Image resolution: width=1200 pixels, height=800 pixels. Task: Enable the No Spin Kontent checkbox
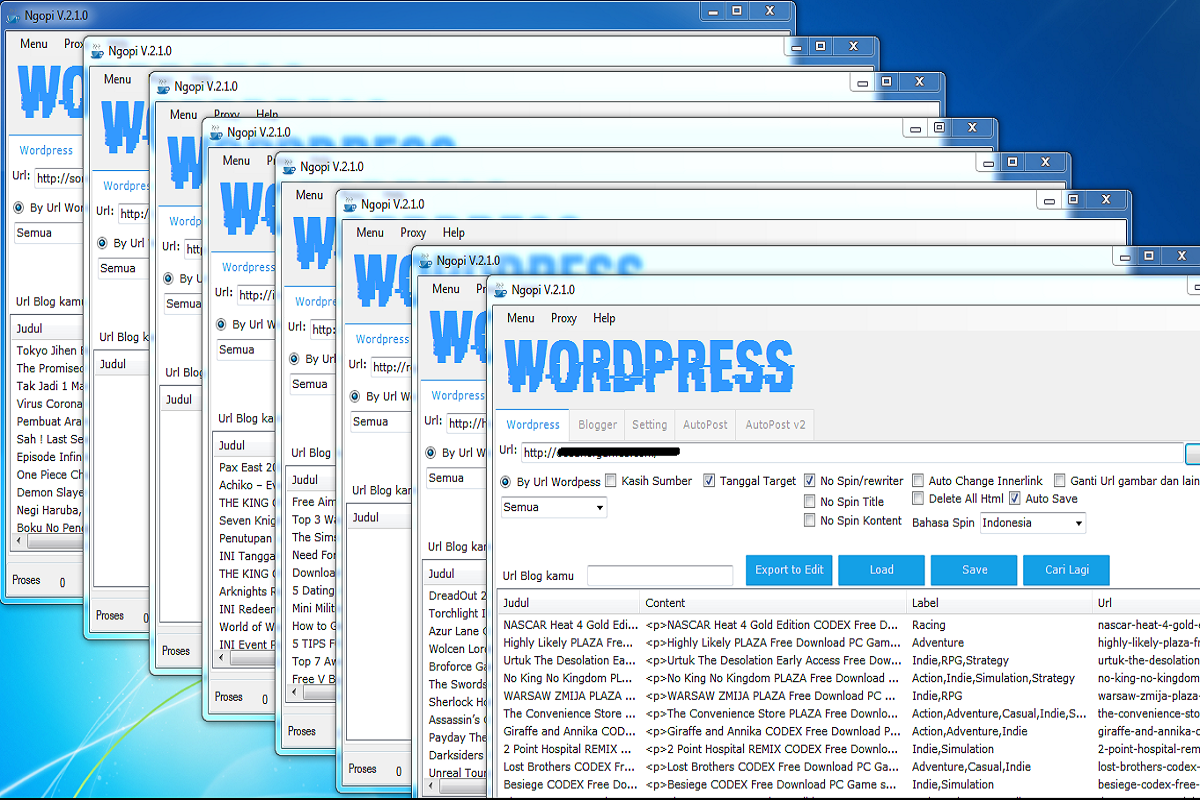pyautogui.click(x=810, y=520)
